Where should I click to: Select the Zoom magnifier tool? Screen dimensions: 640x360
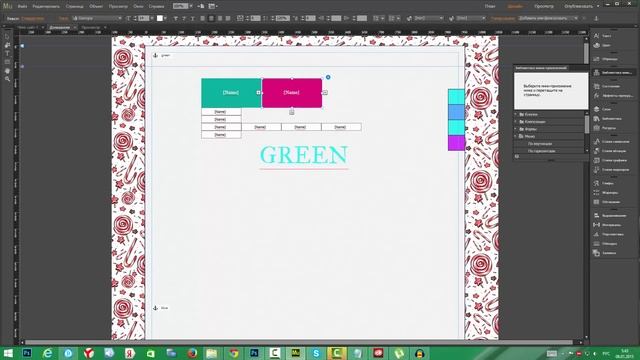pos(7,79)
